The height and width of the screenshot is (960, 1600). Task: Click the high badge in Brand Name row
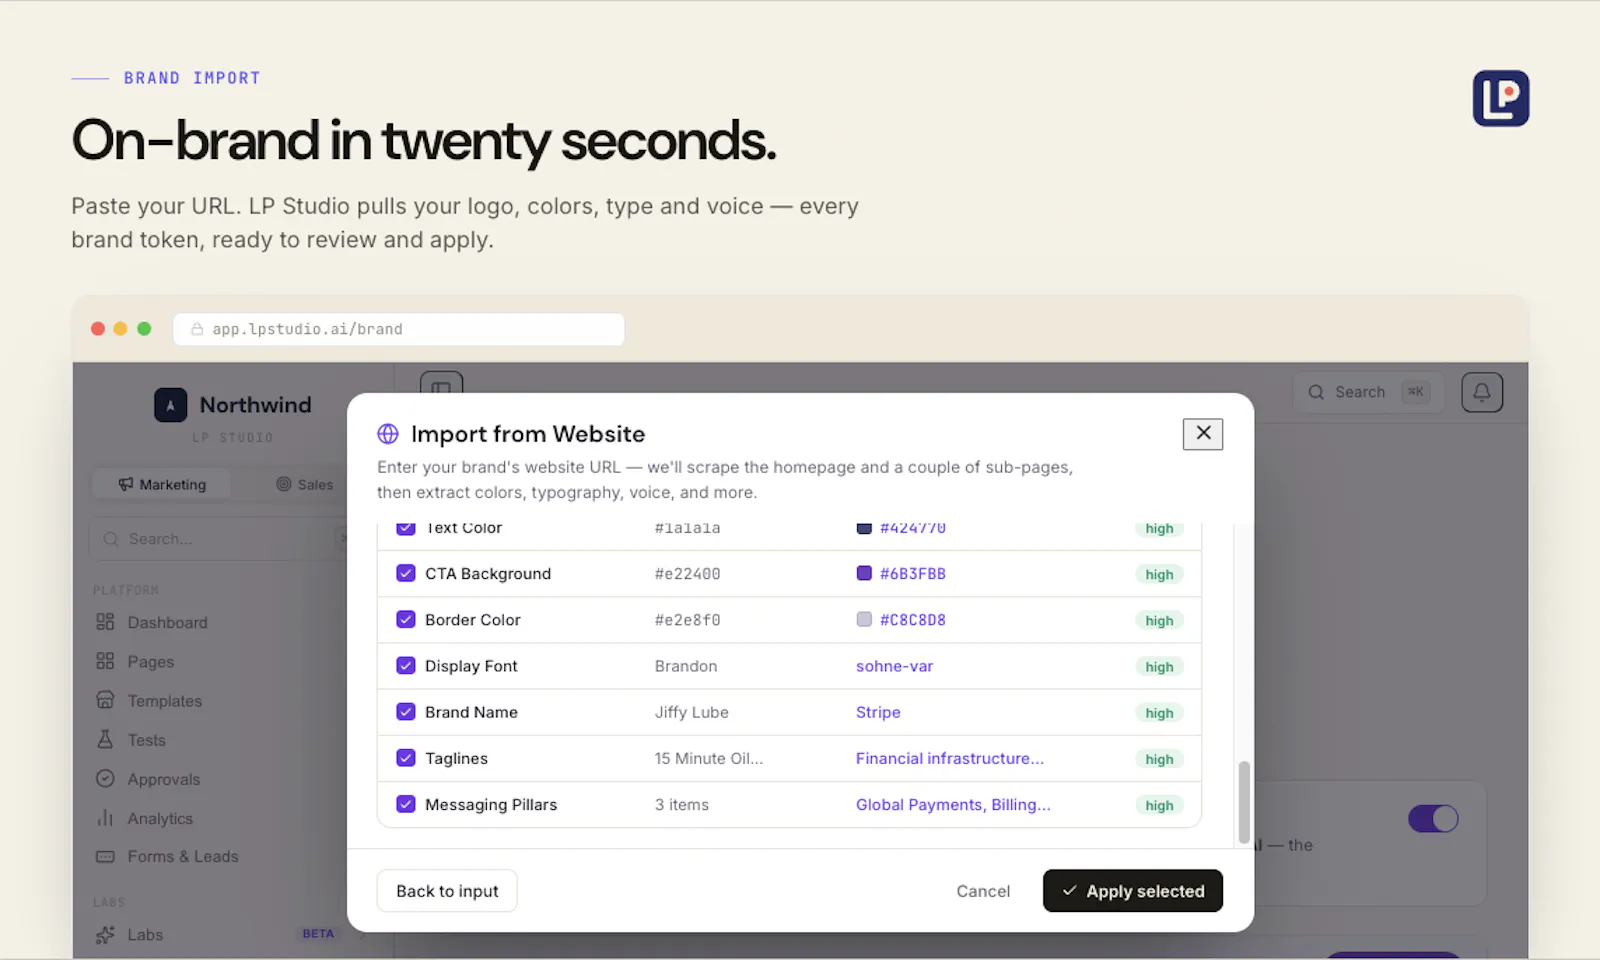click(1159, 713)
